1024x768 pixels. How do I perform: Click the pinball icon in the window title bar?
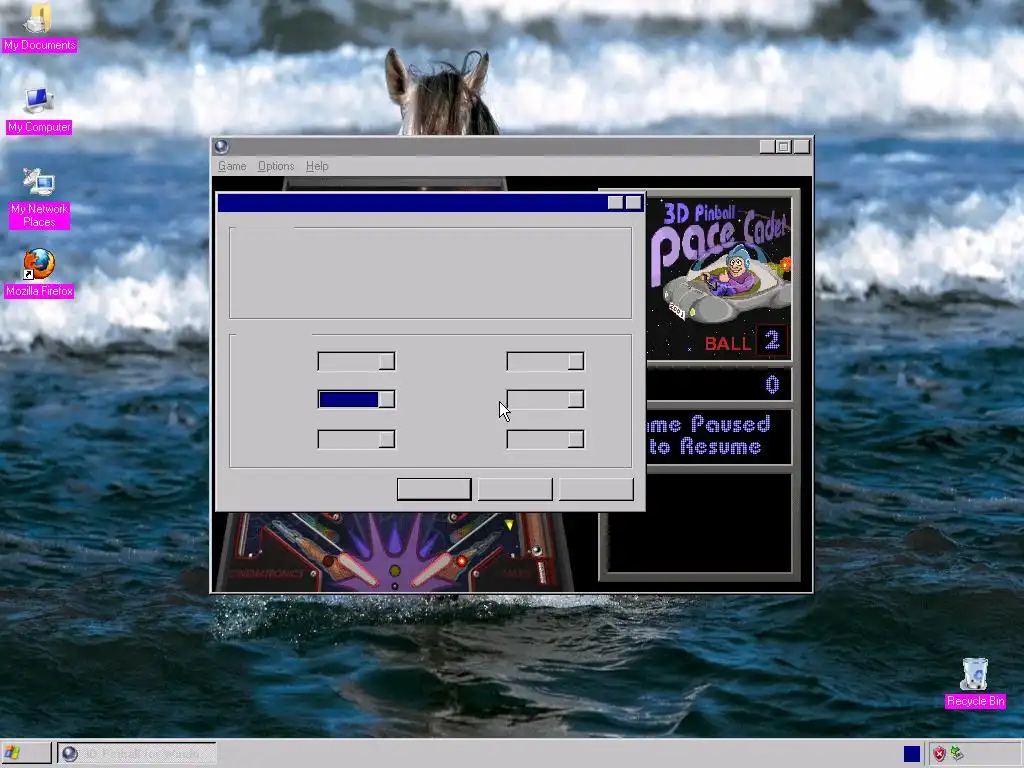click(x=221, y=146)
